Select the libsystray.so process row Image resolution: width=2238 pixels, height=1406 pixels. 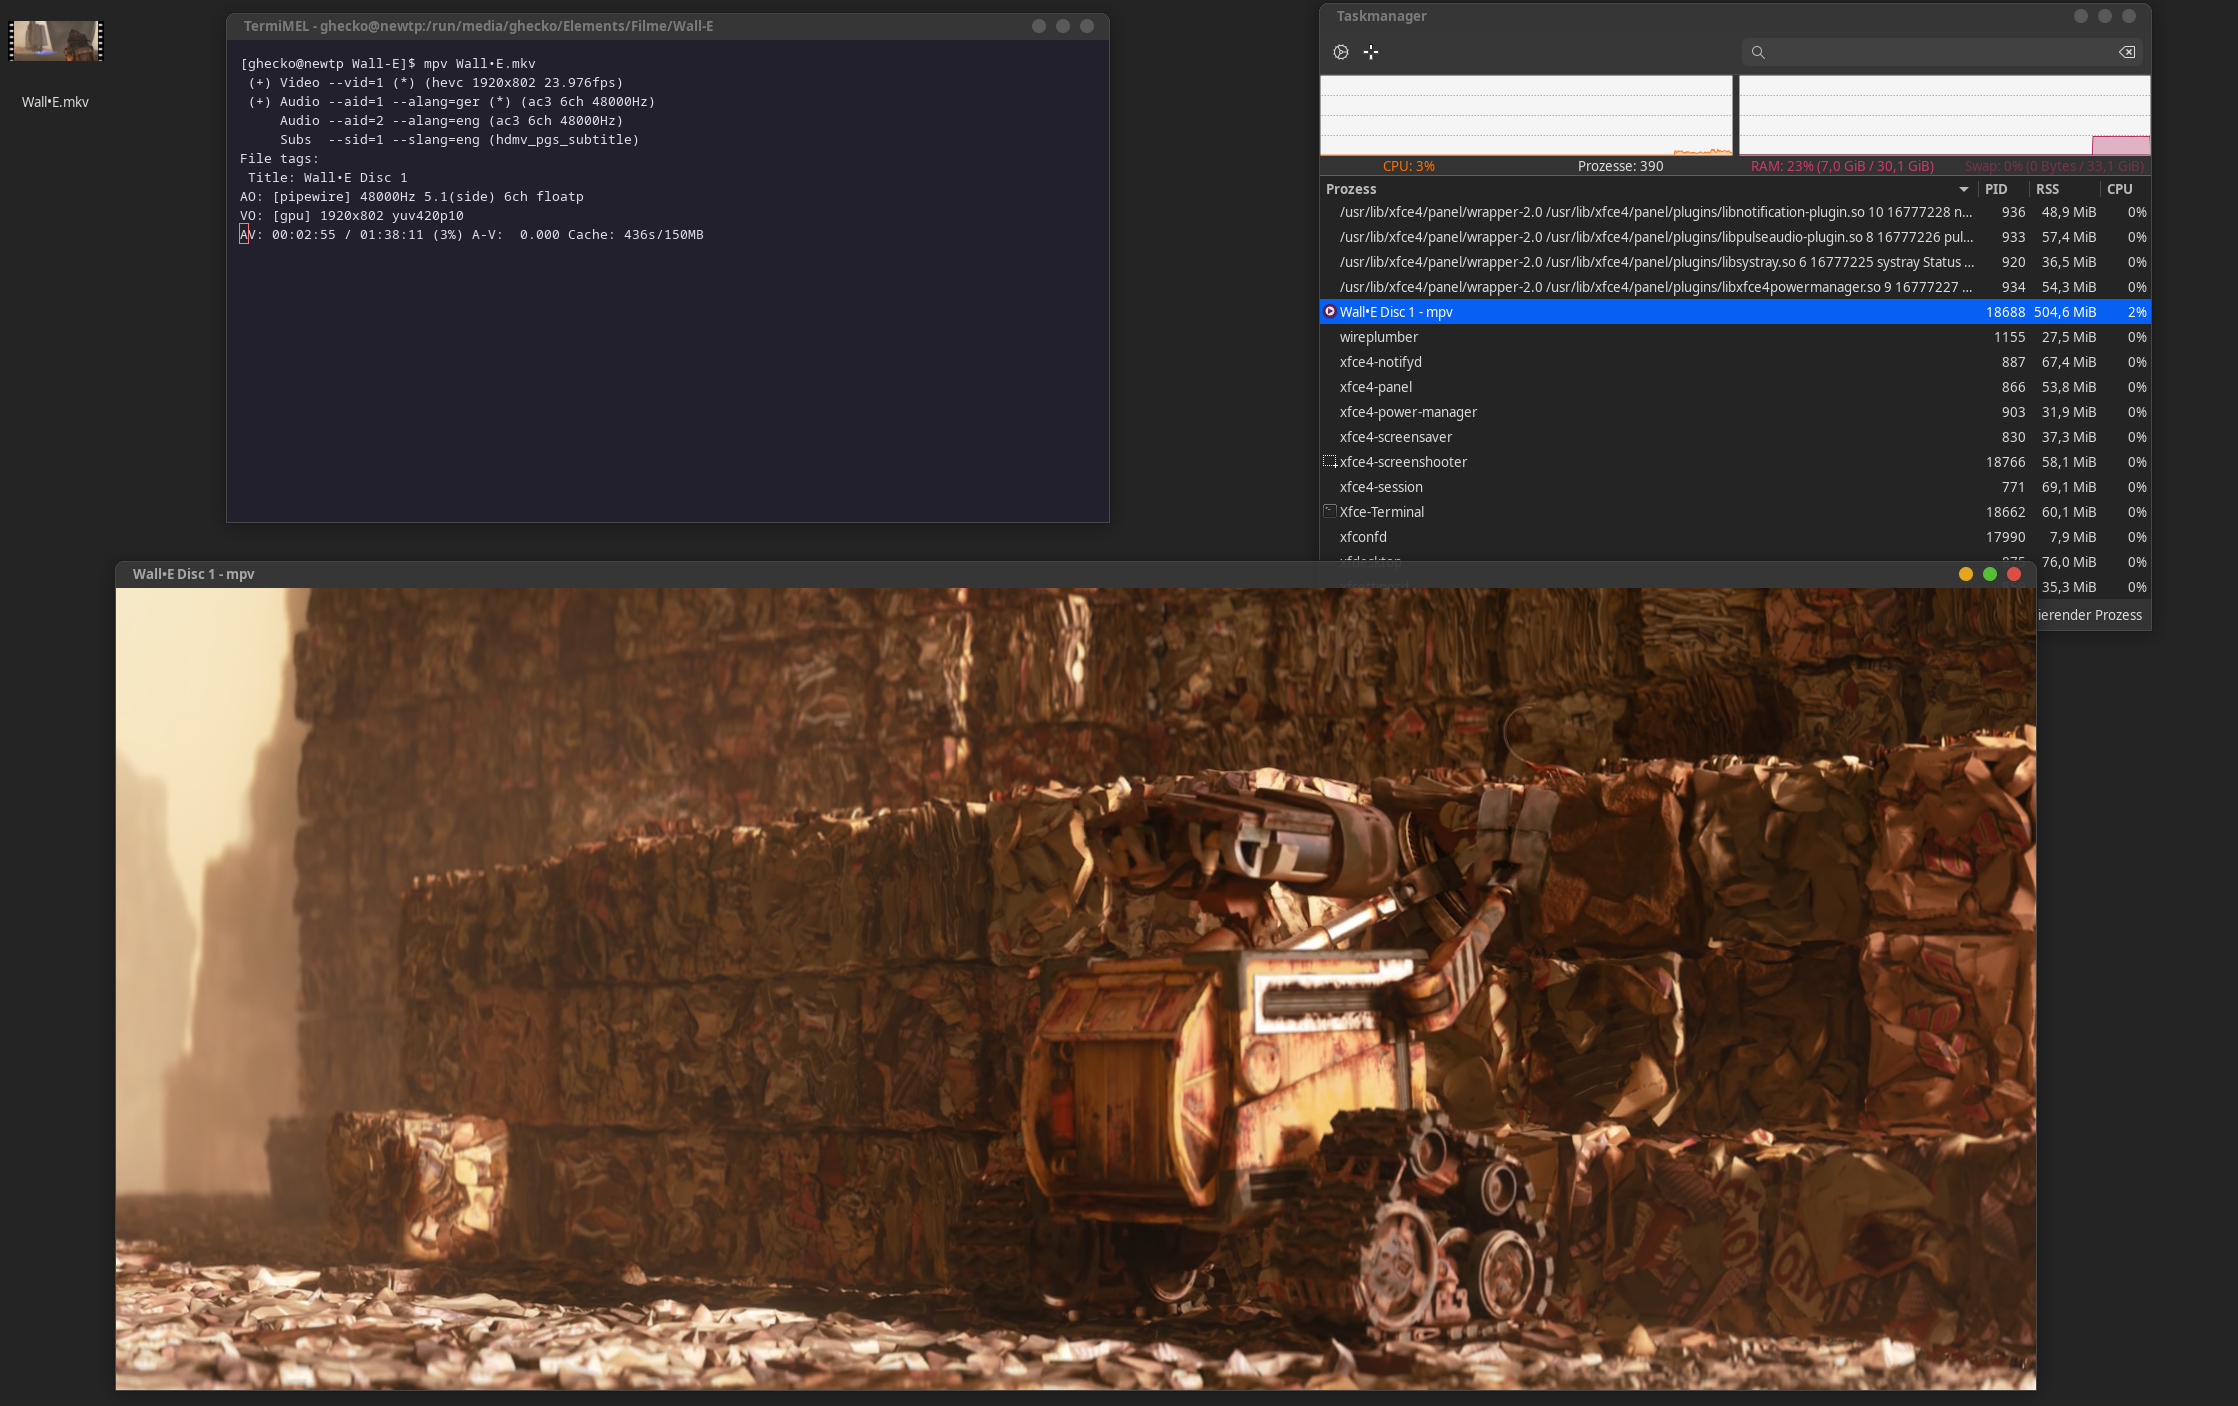pos(1735,262)
